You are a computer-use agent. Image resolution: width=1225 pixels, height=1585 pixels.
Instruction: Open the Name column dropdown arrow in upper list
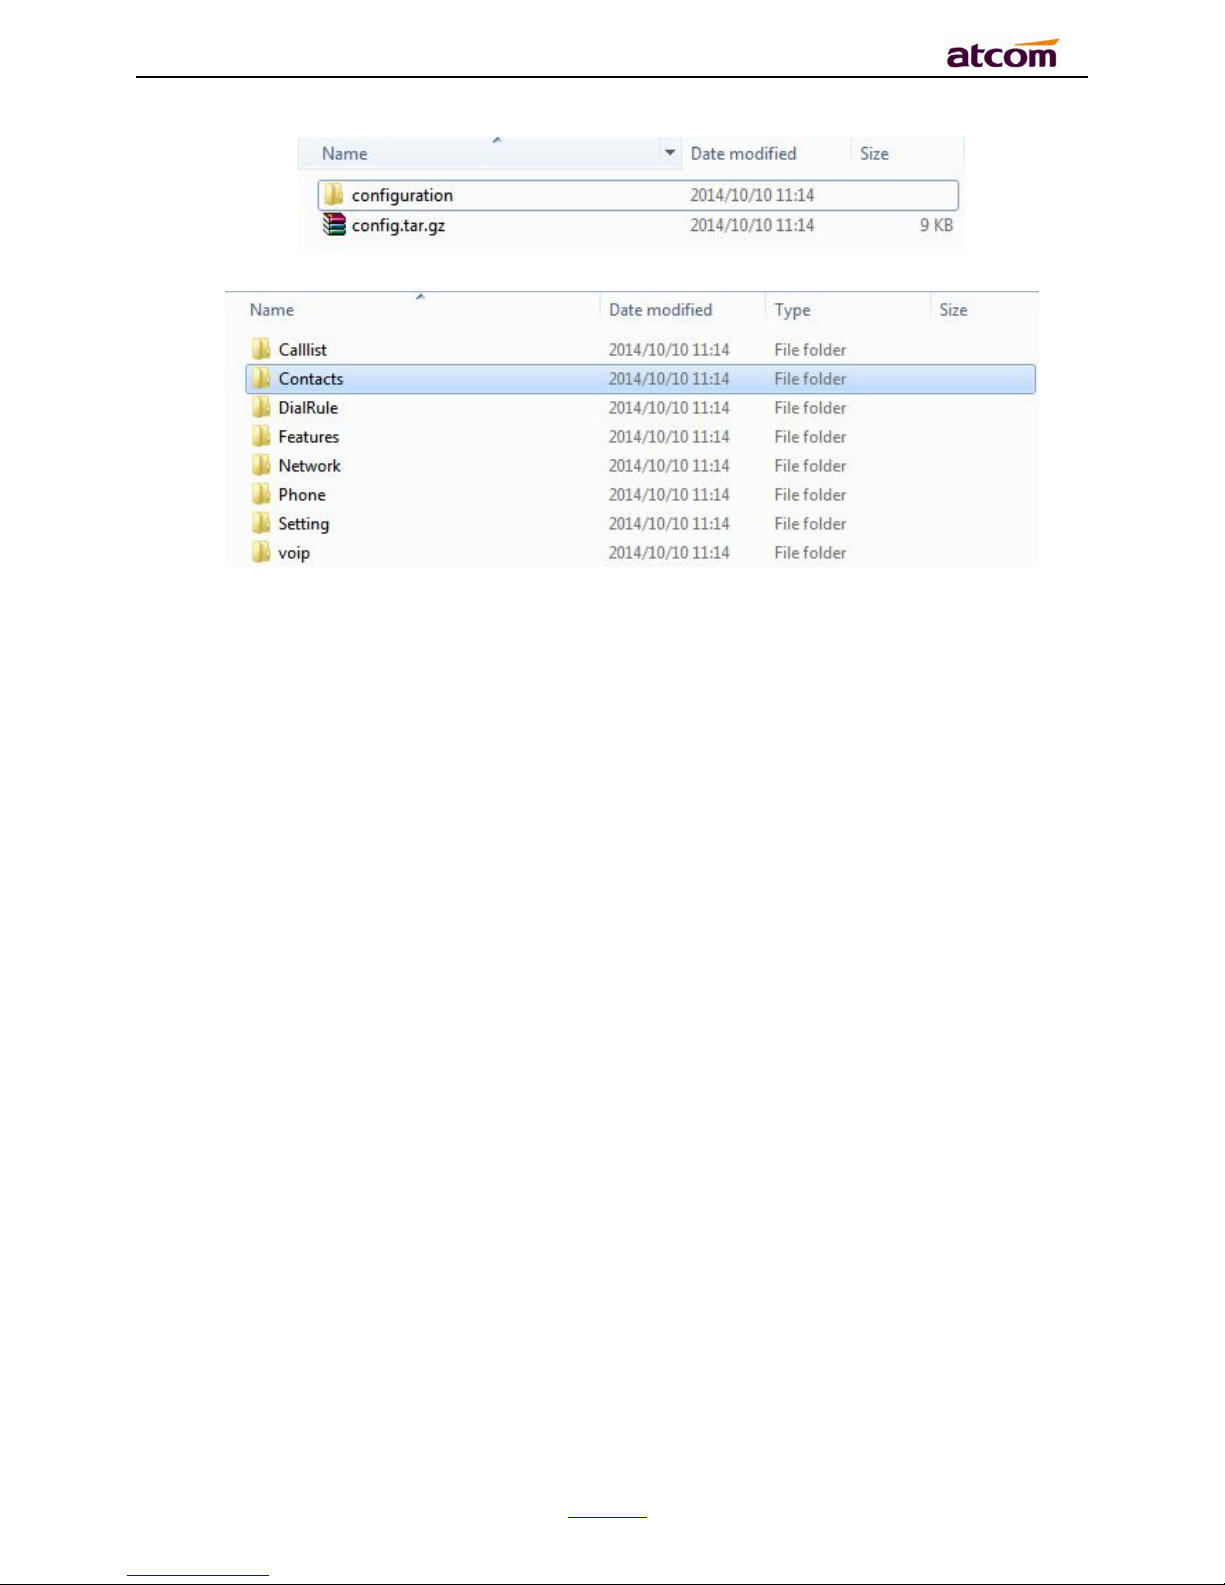coord(670,153)
